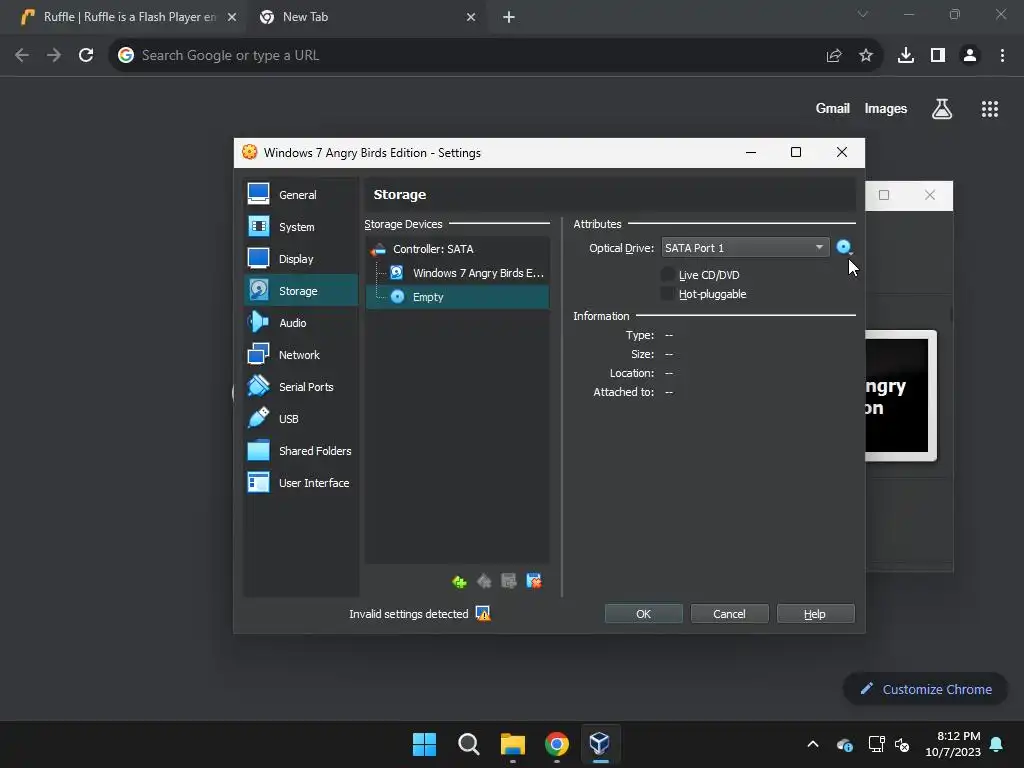Enable the Hot-pluggable checkbox
Viewport: 1024px width, 768px height.
click(x=667, y=294)
